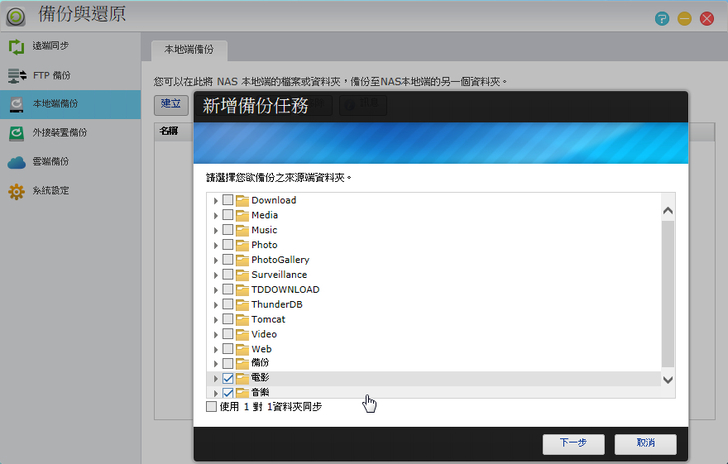Select the PhotoGallery folder name
The image size is (728, 464).
(x=280, y=260)
